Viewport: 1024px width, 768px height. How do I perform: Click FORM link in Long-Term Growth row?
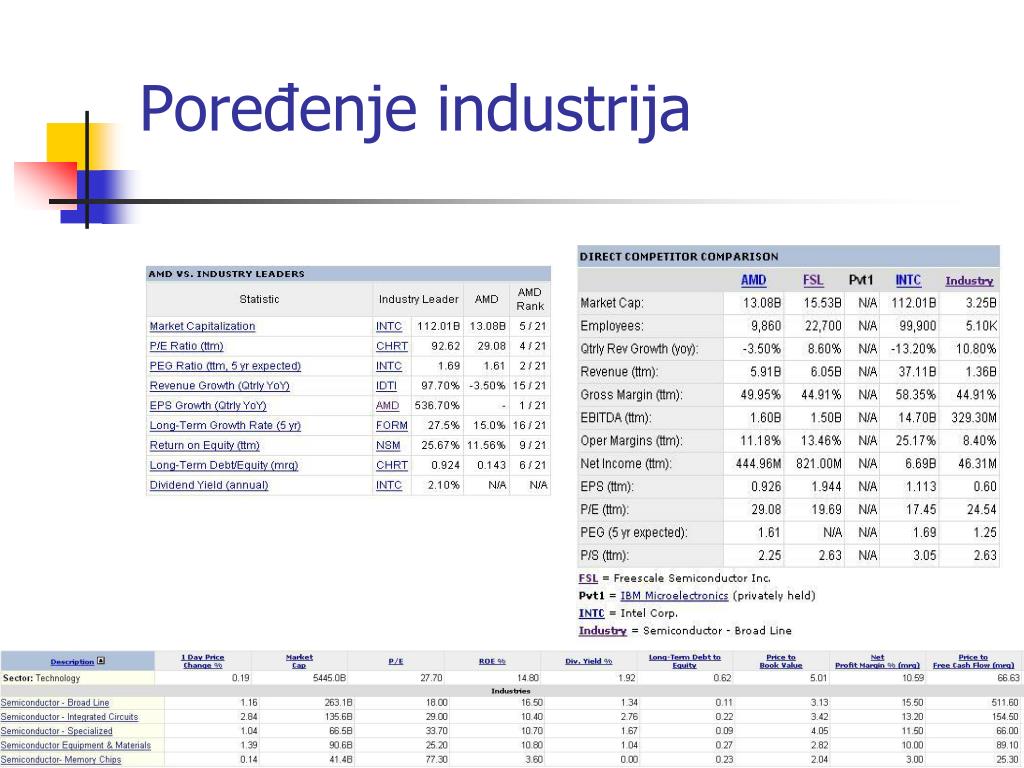click(392, 426)
